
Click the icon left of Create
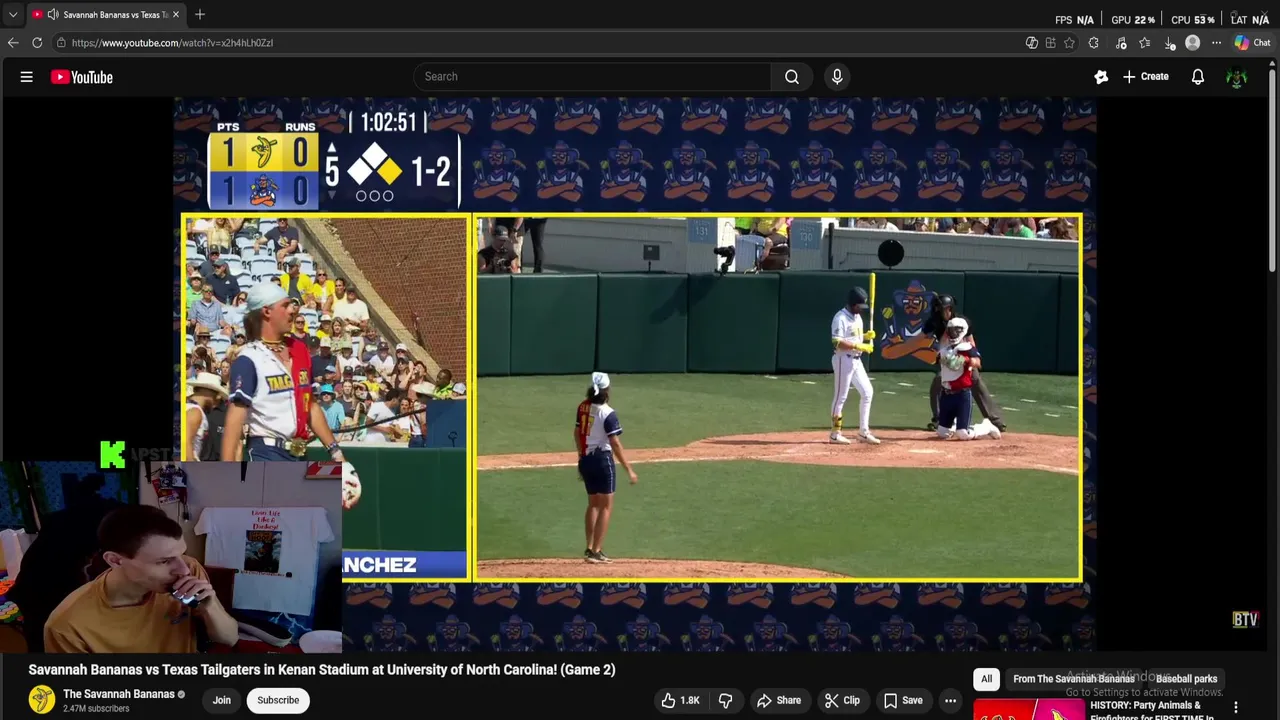point(1101,77)
